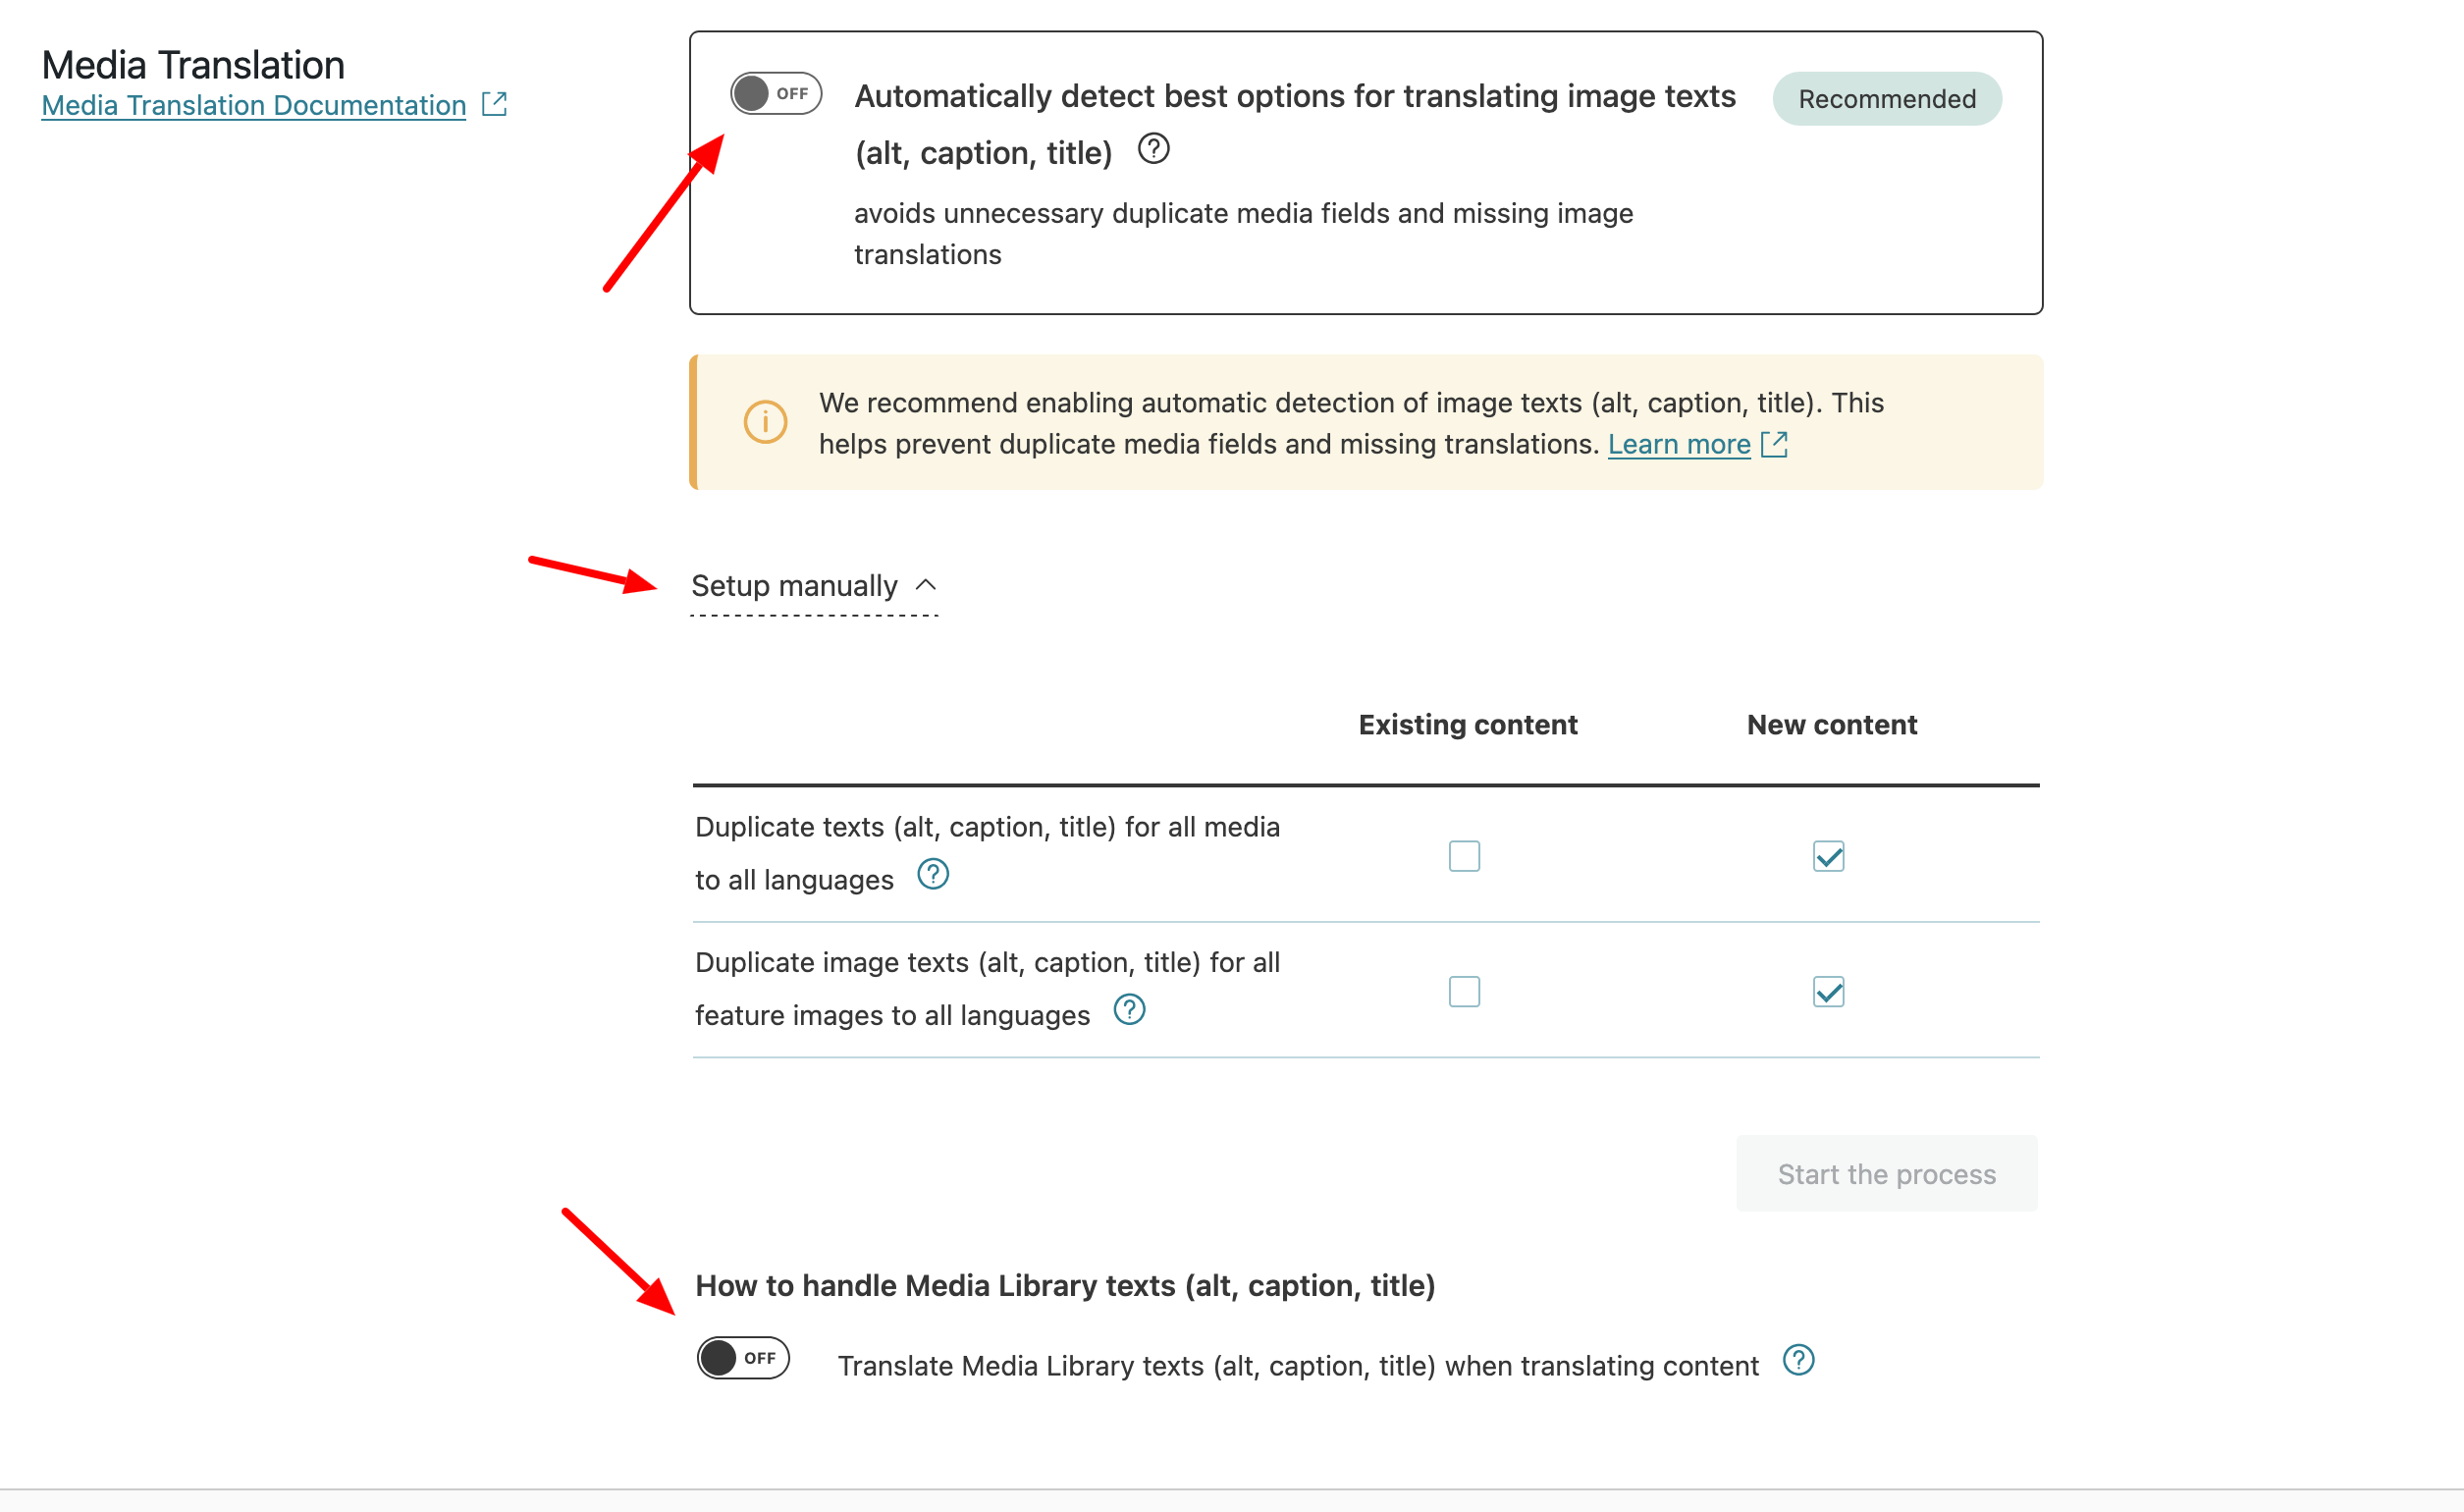Click the Start the process button
Image resolution: width=2464 pixels, height=1512 pixels.
(1886, 1174)
